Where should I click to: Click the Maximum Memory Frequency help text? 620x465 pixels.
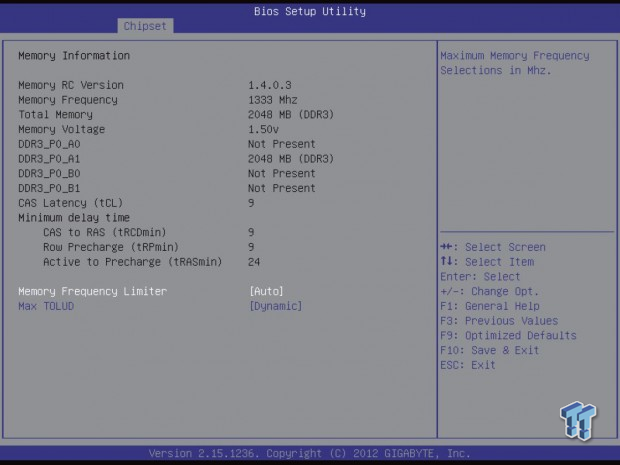(x=515, y=63)
